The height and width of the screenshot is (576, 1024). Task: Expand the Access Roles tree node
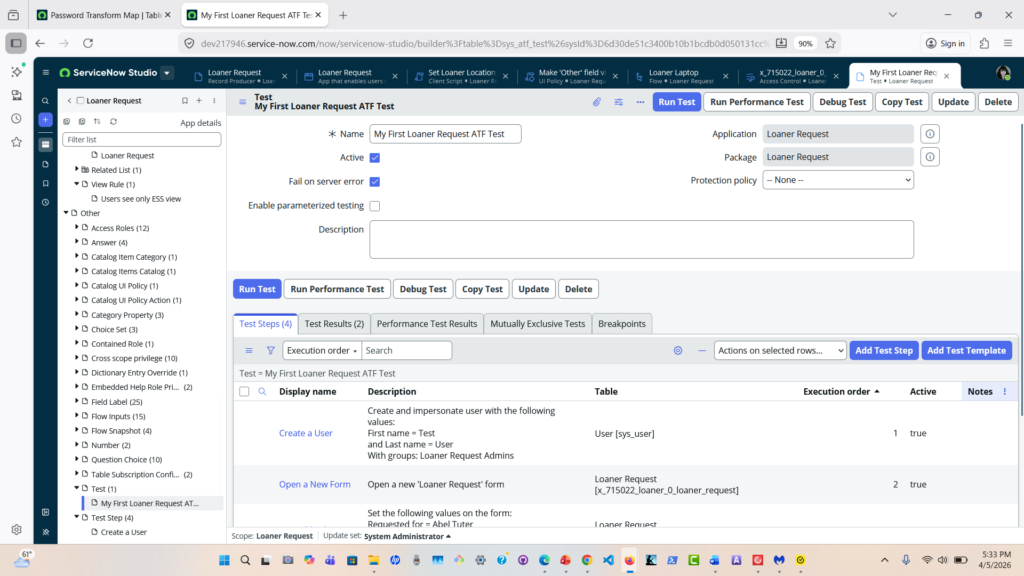pos(77,228)
